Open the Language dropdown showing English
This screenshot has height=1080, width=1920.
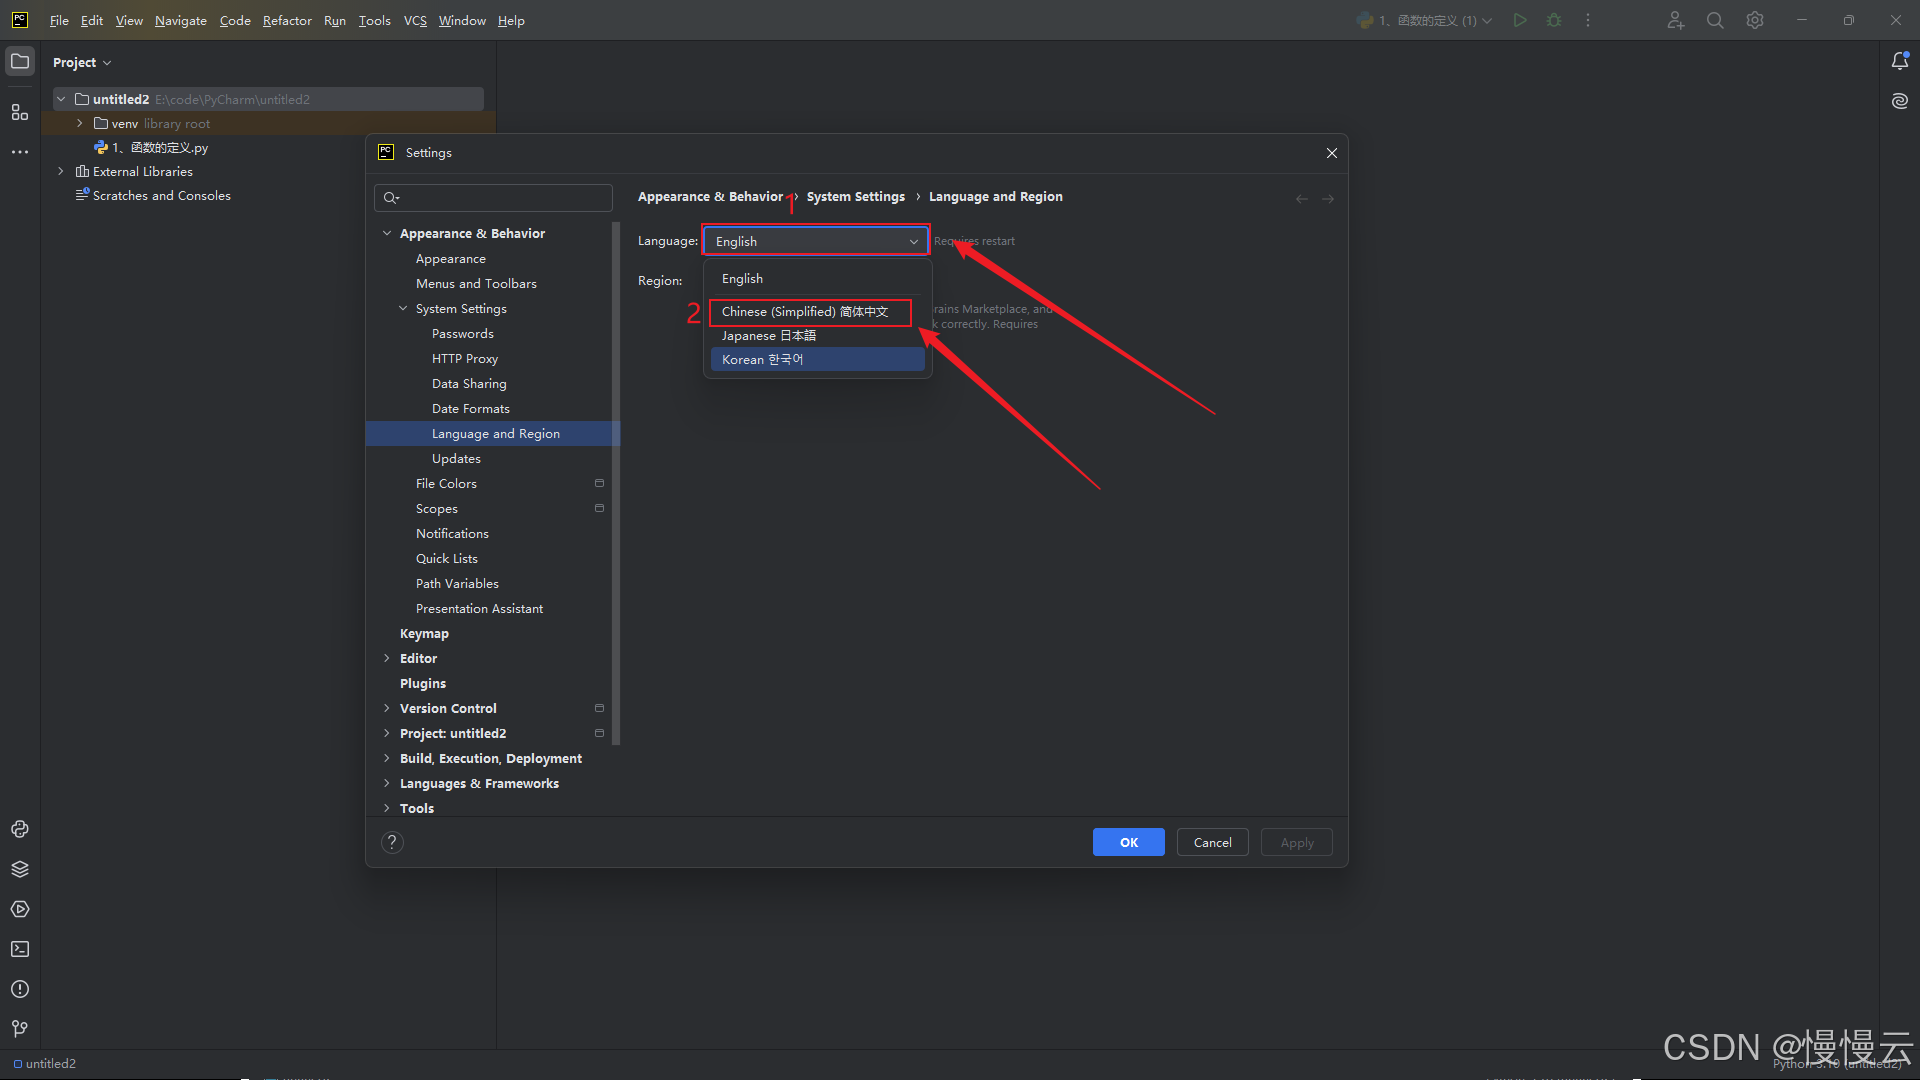815,241
